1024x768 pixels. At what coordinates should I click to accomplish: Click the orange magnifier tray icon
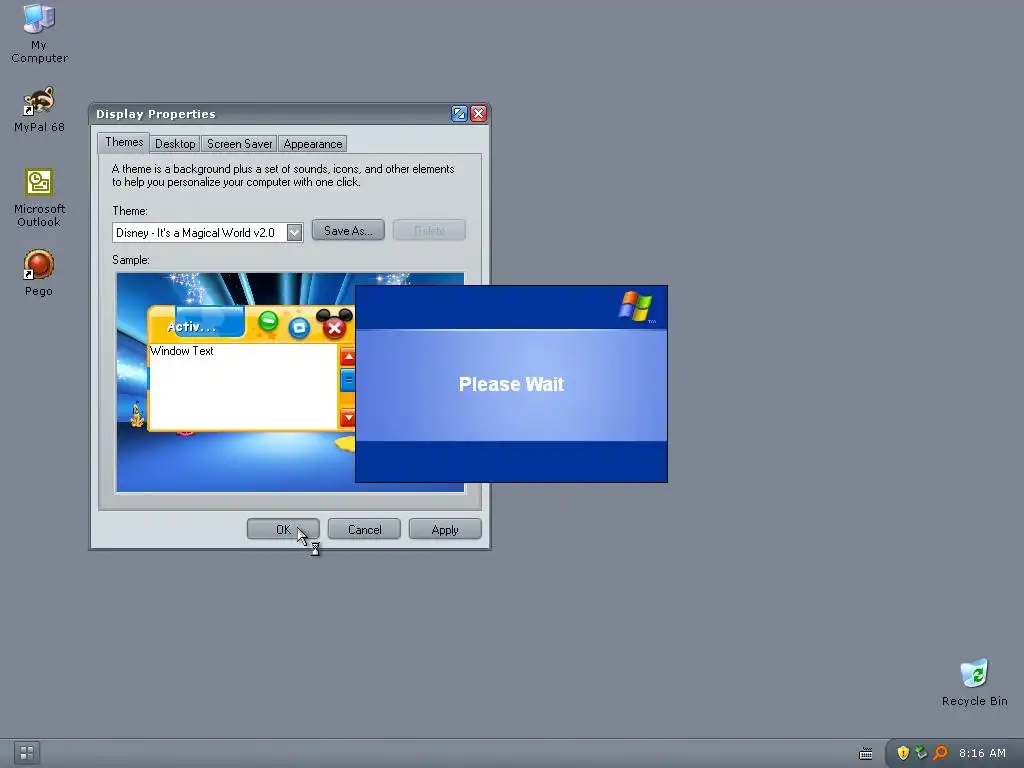[x=940, y=753]
